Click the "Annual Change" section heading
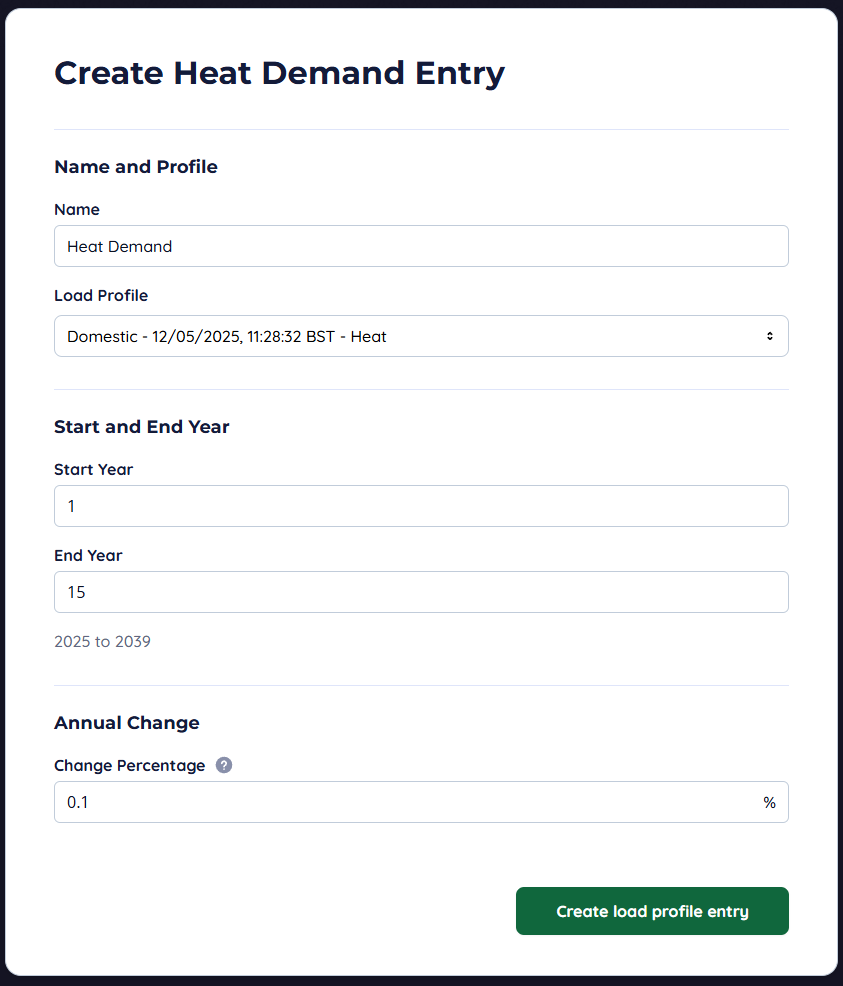 point(126,722)
